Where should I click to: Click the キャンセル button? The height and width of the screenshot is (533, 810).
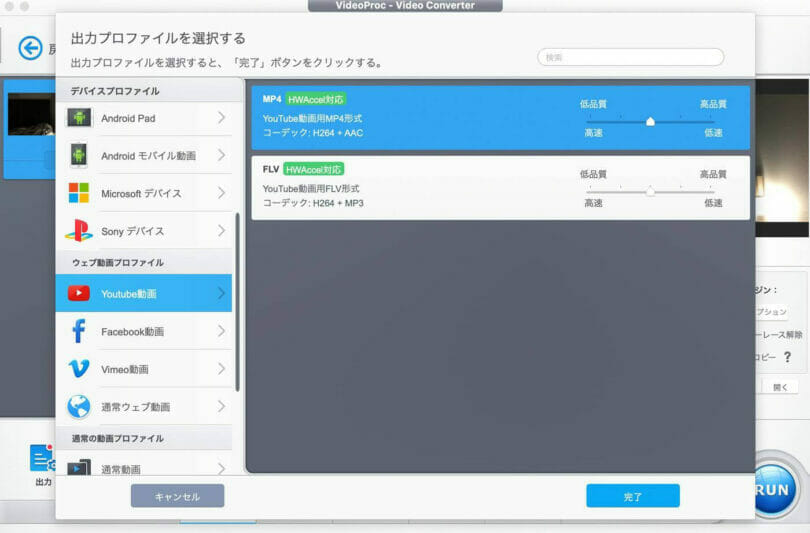pos(177,496)
